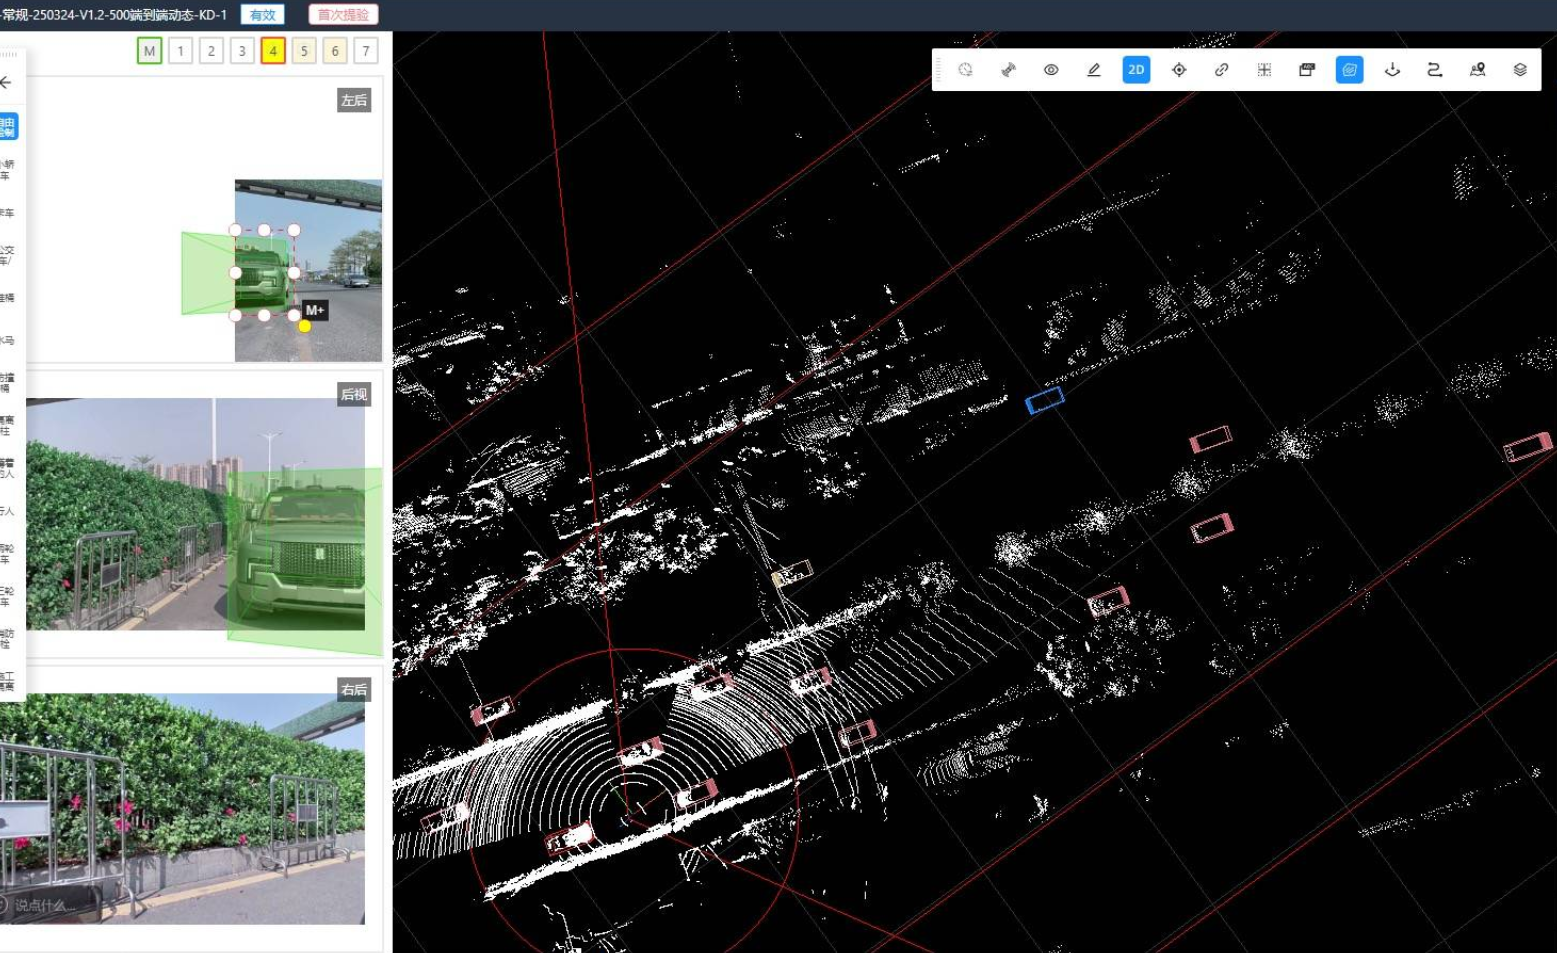Click the M+ tag on the box
The width and height of the screenshot is (1557, 953).
(314, 310)
